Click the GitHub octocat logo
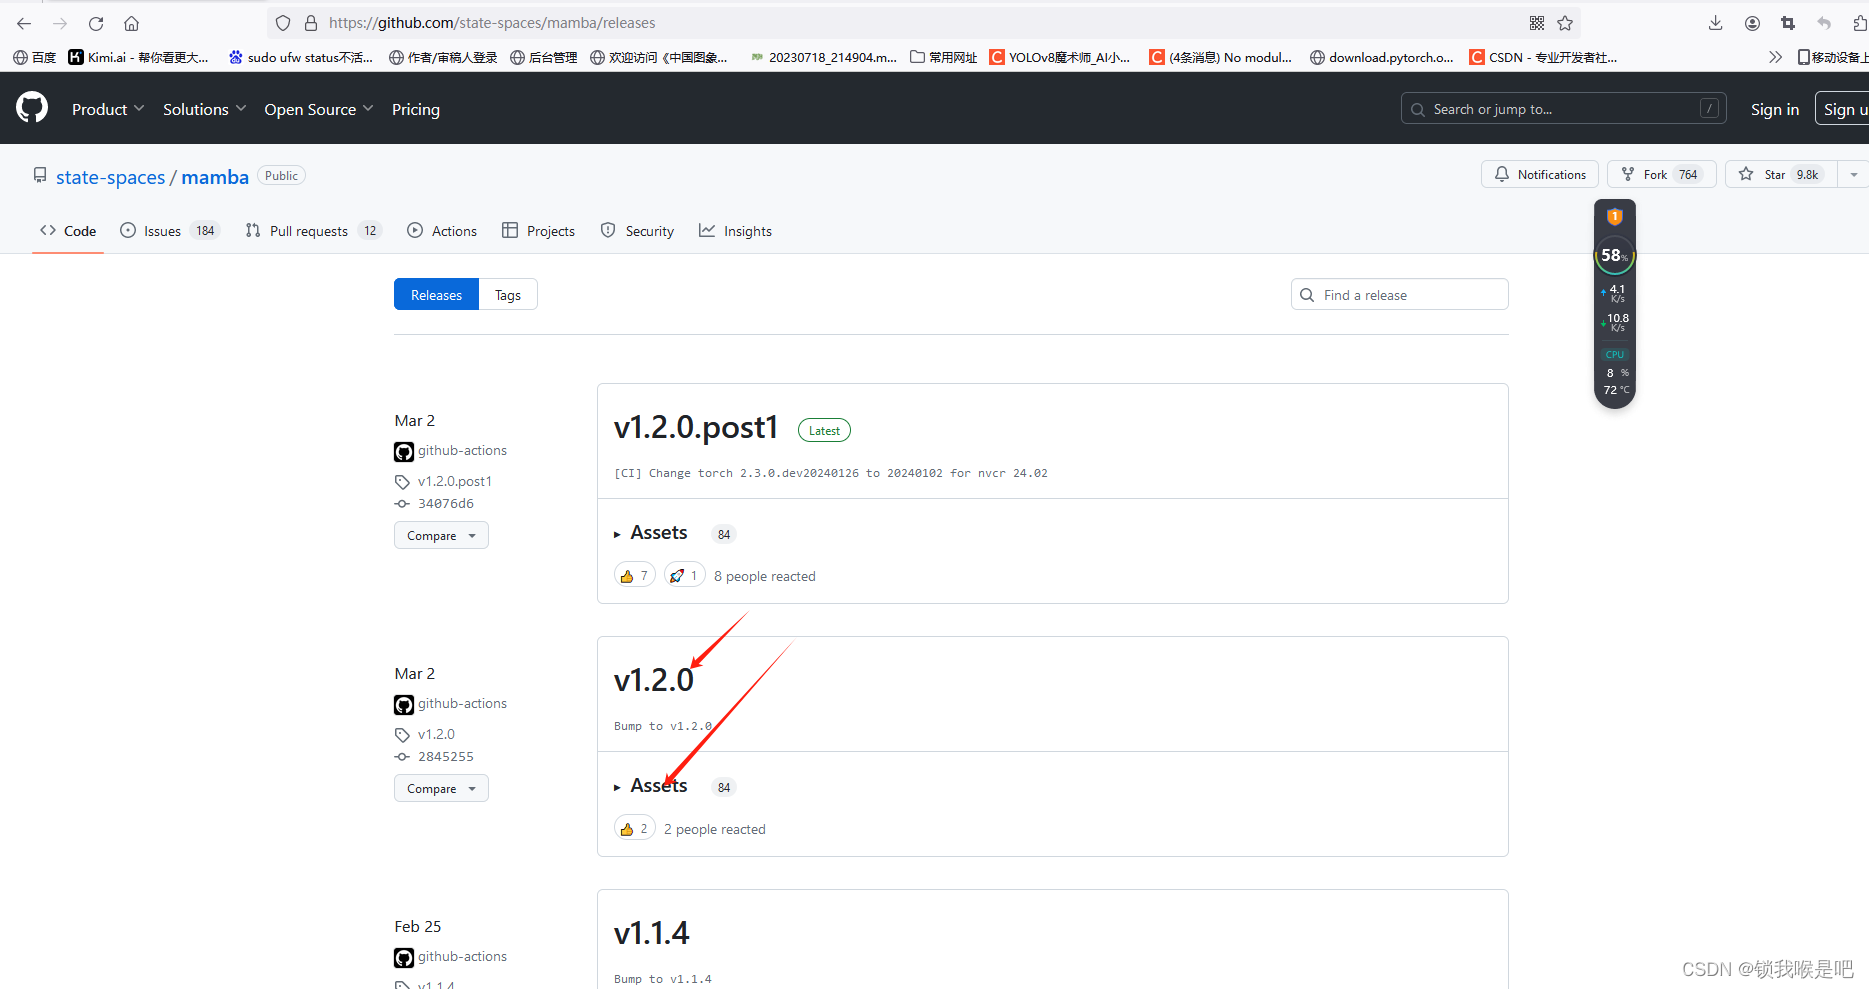This screenshot has height=989, width=1869. [32, 108]
